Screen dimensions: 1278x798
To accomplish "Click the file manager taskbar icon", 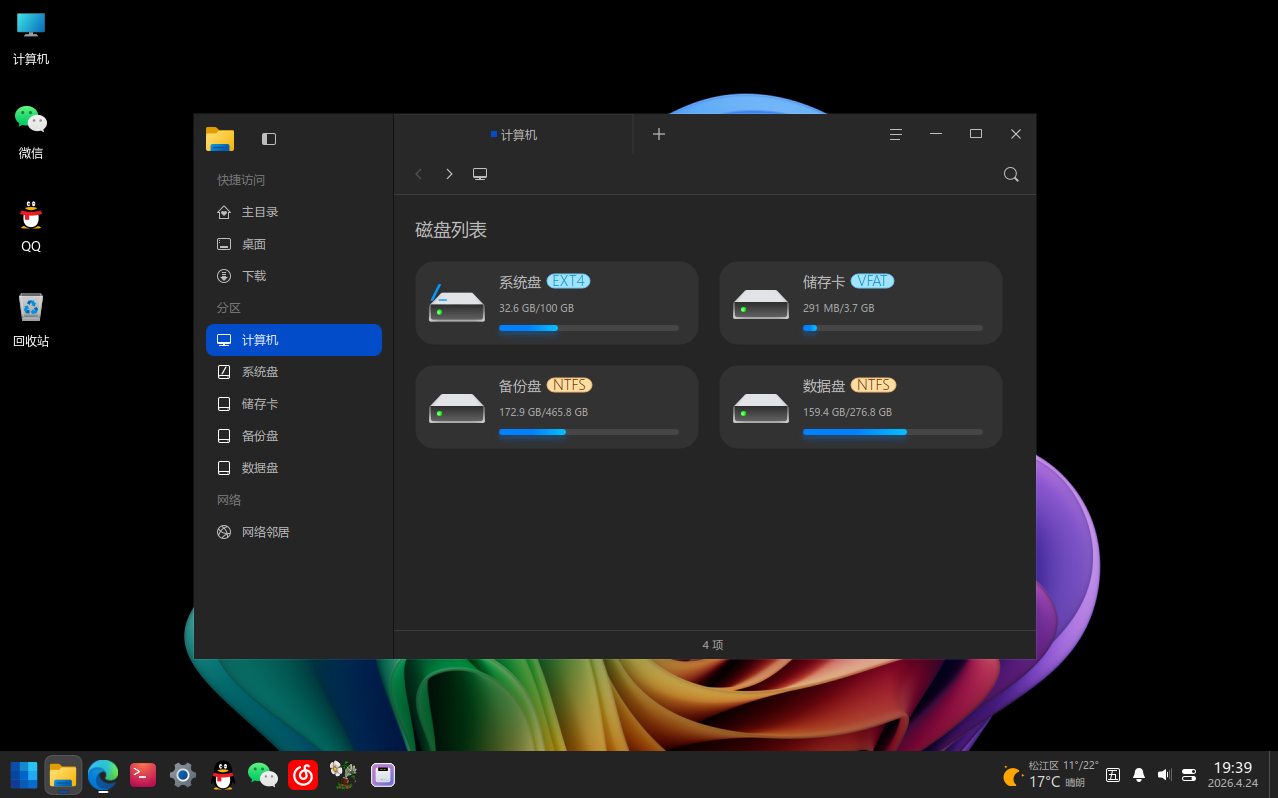I will point(63,775).
